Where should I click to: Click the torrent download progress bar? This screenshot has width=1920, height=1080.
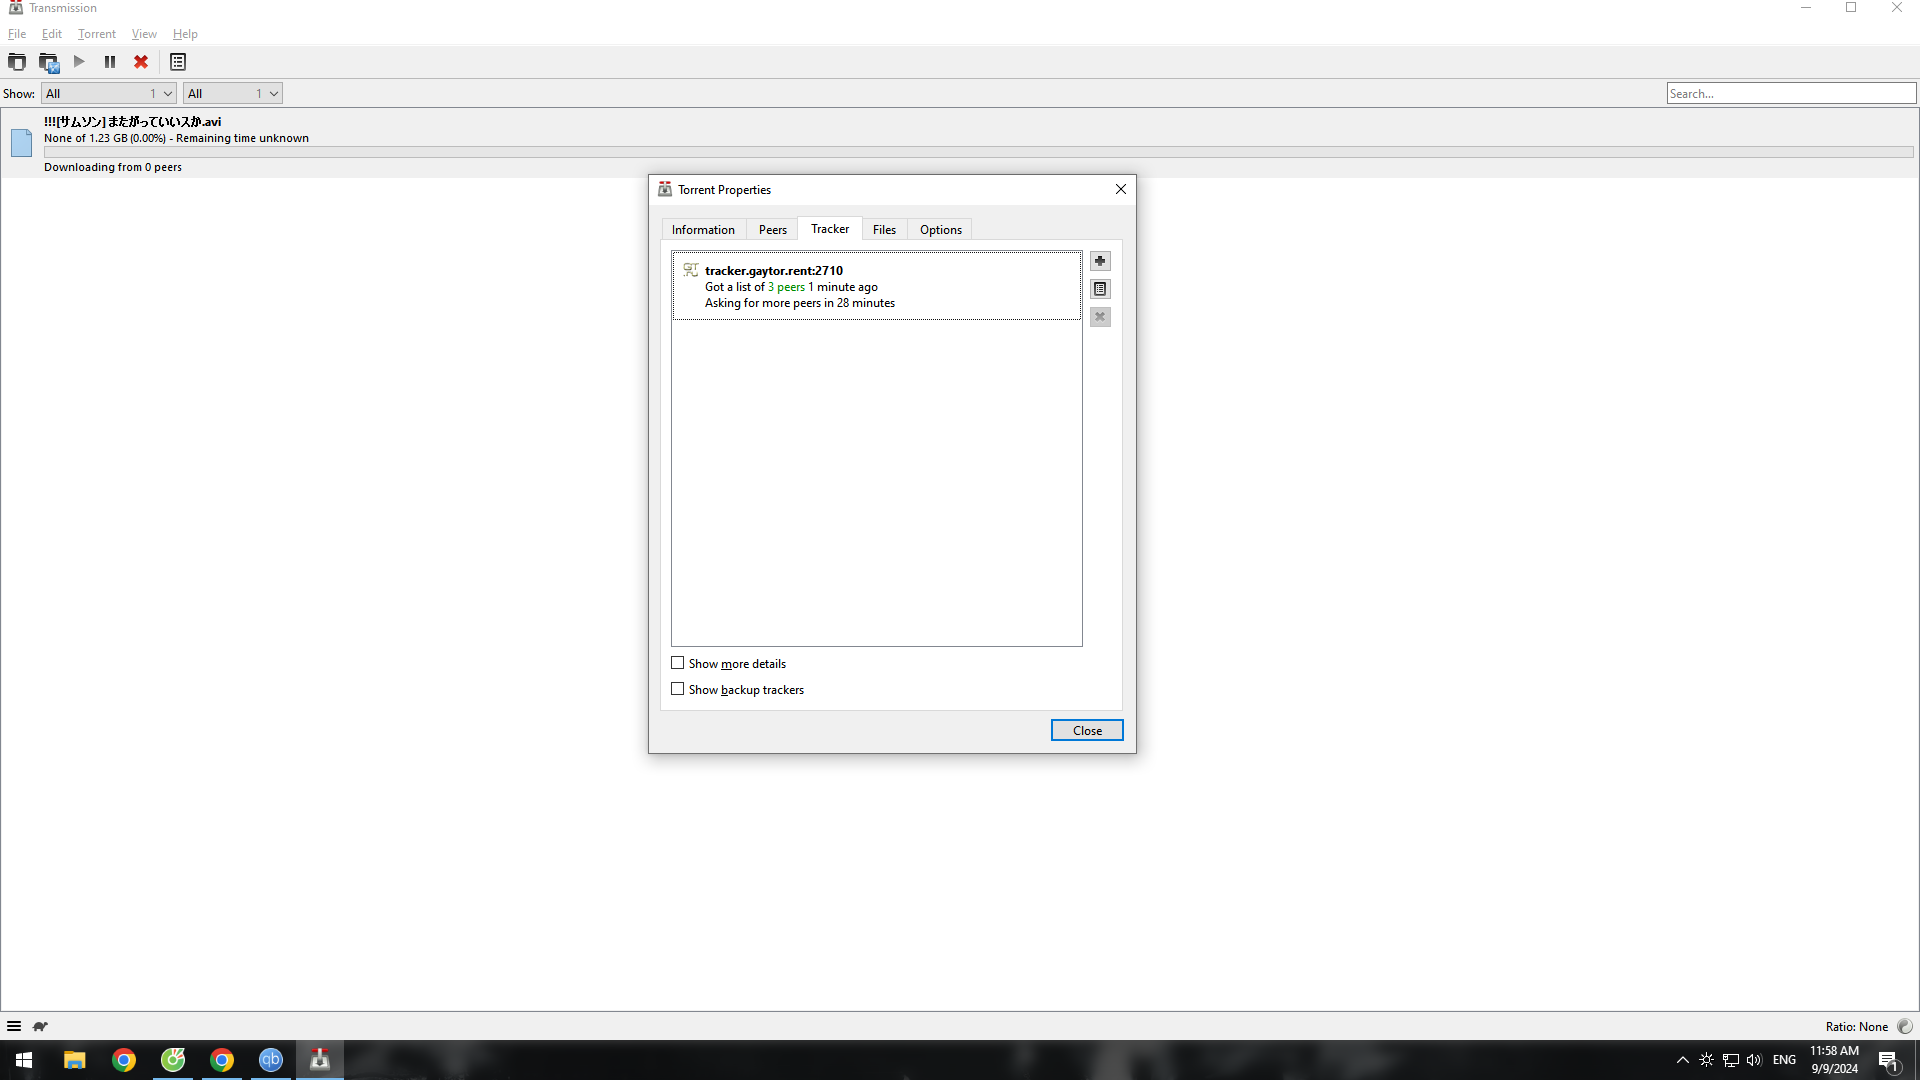pyautogui.click(x=978, y=152)
